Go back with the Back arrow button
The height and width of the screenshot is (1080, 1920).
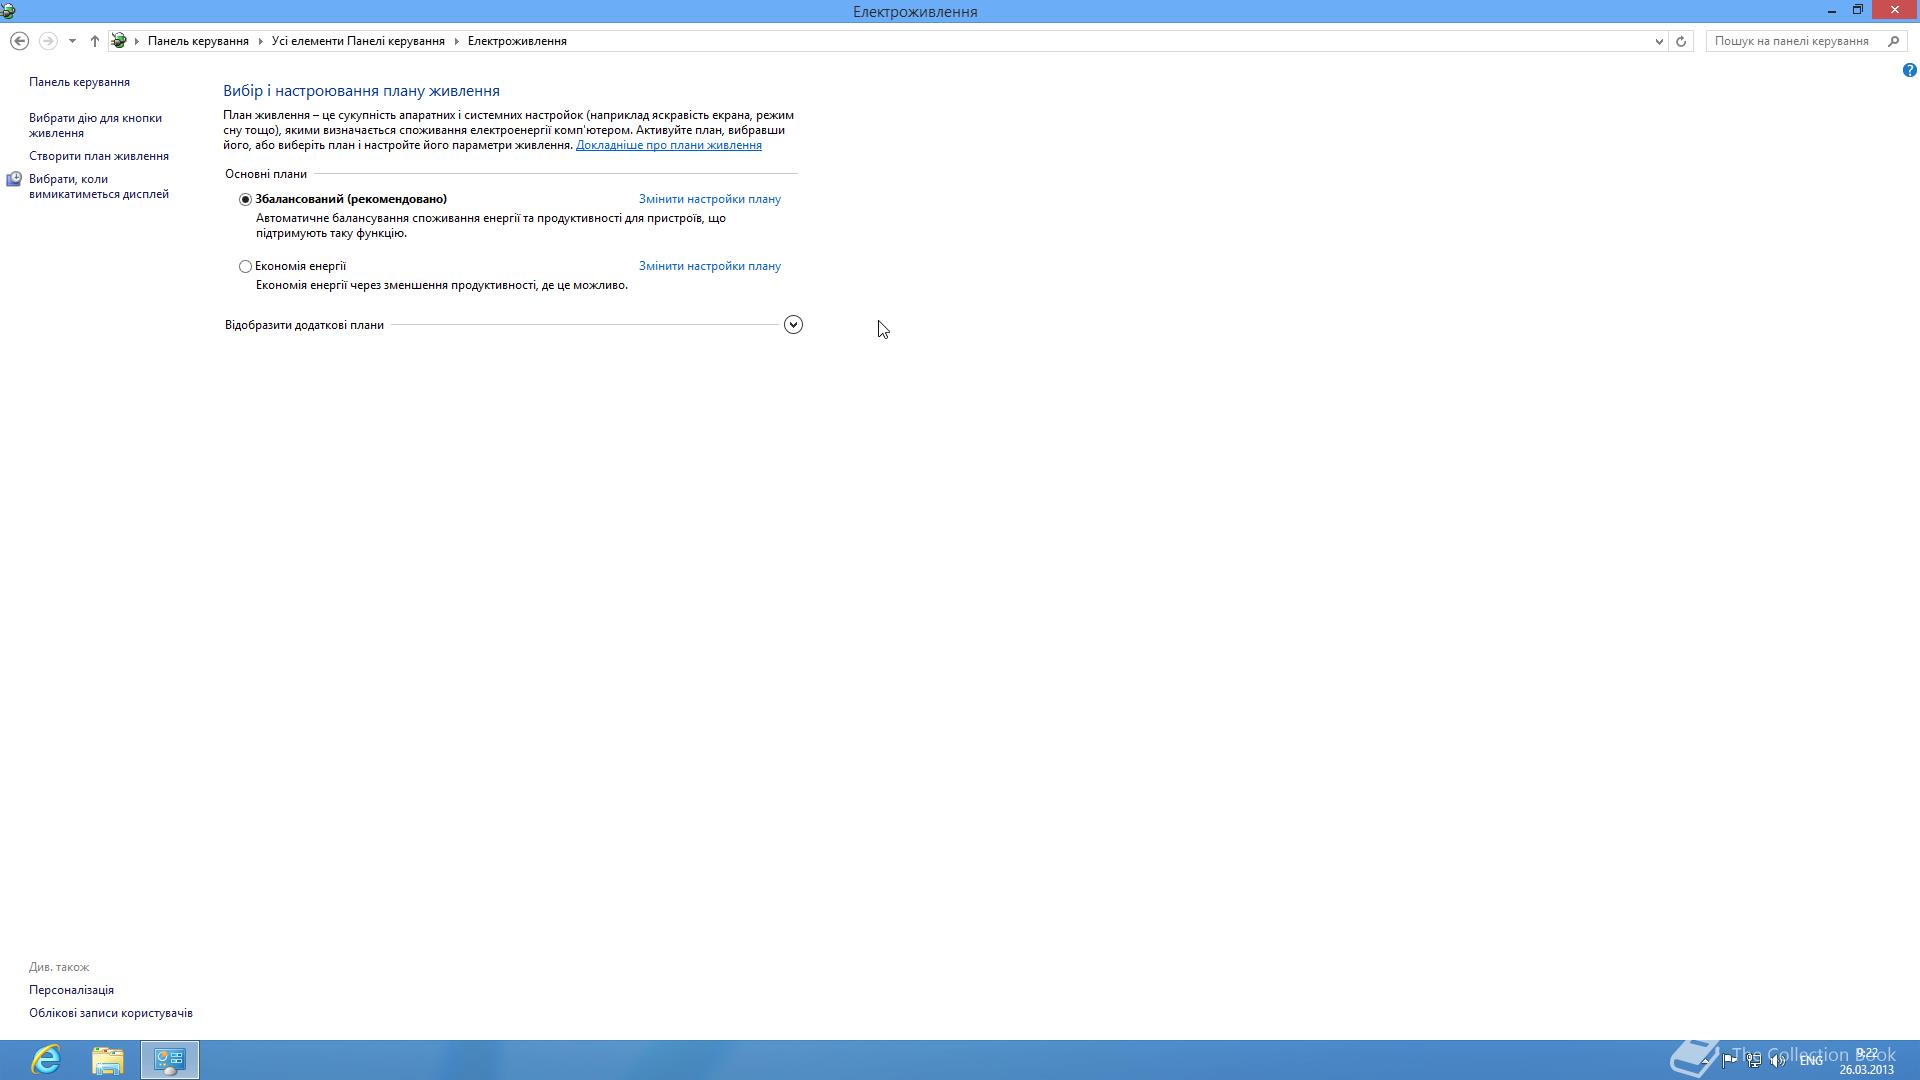pyautogui.click(x=19, y=41)
